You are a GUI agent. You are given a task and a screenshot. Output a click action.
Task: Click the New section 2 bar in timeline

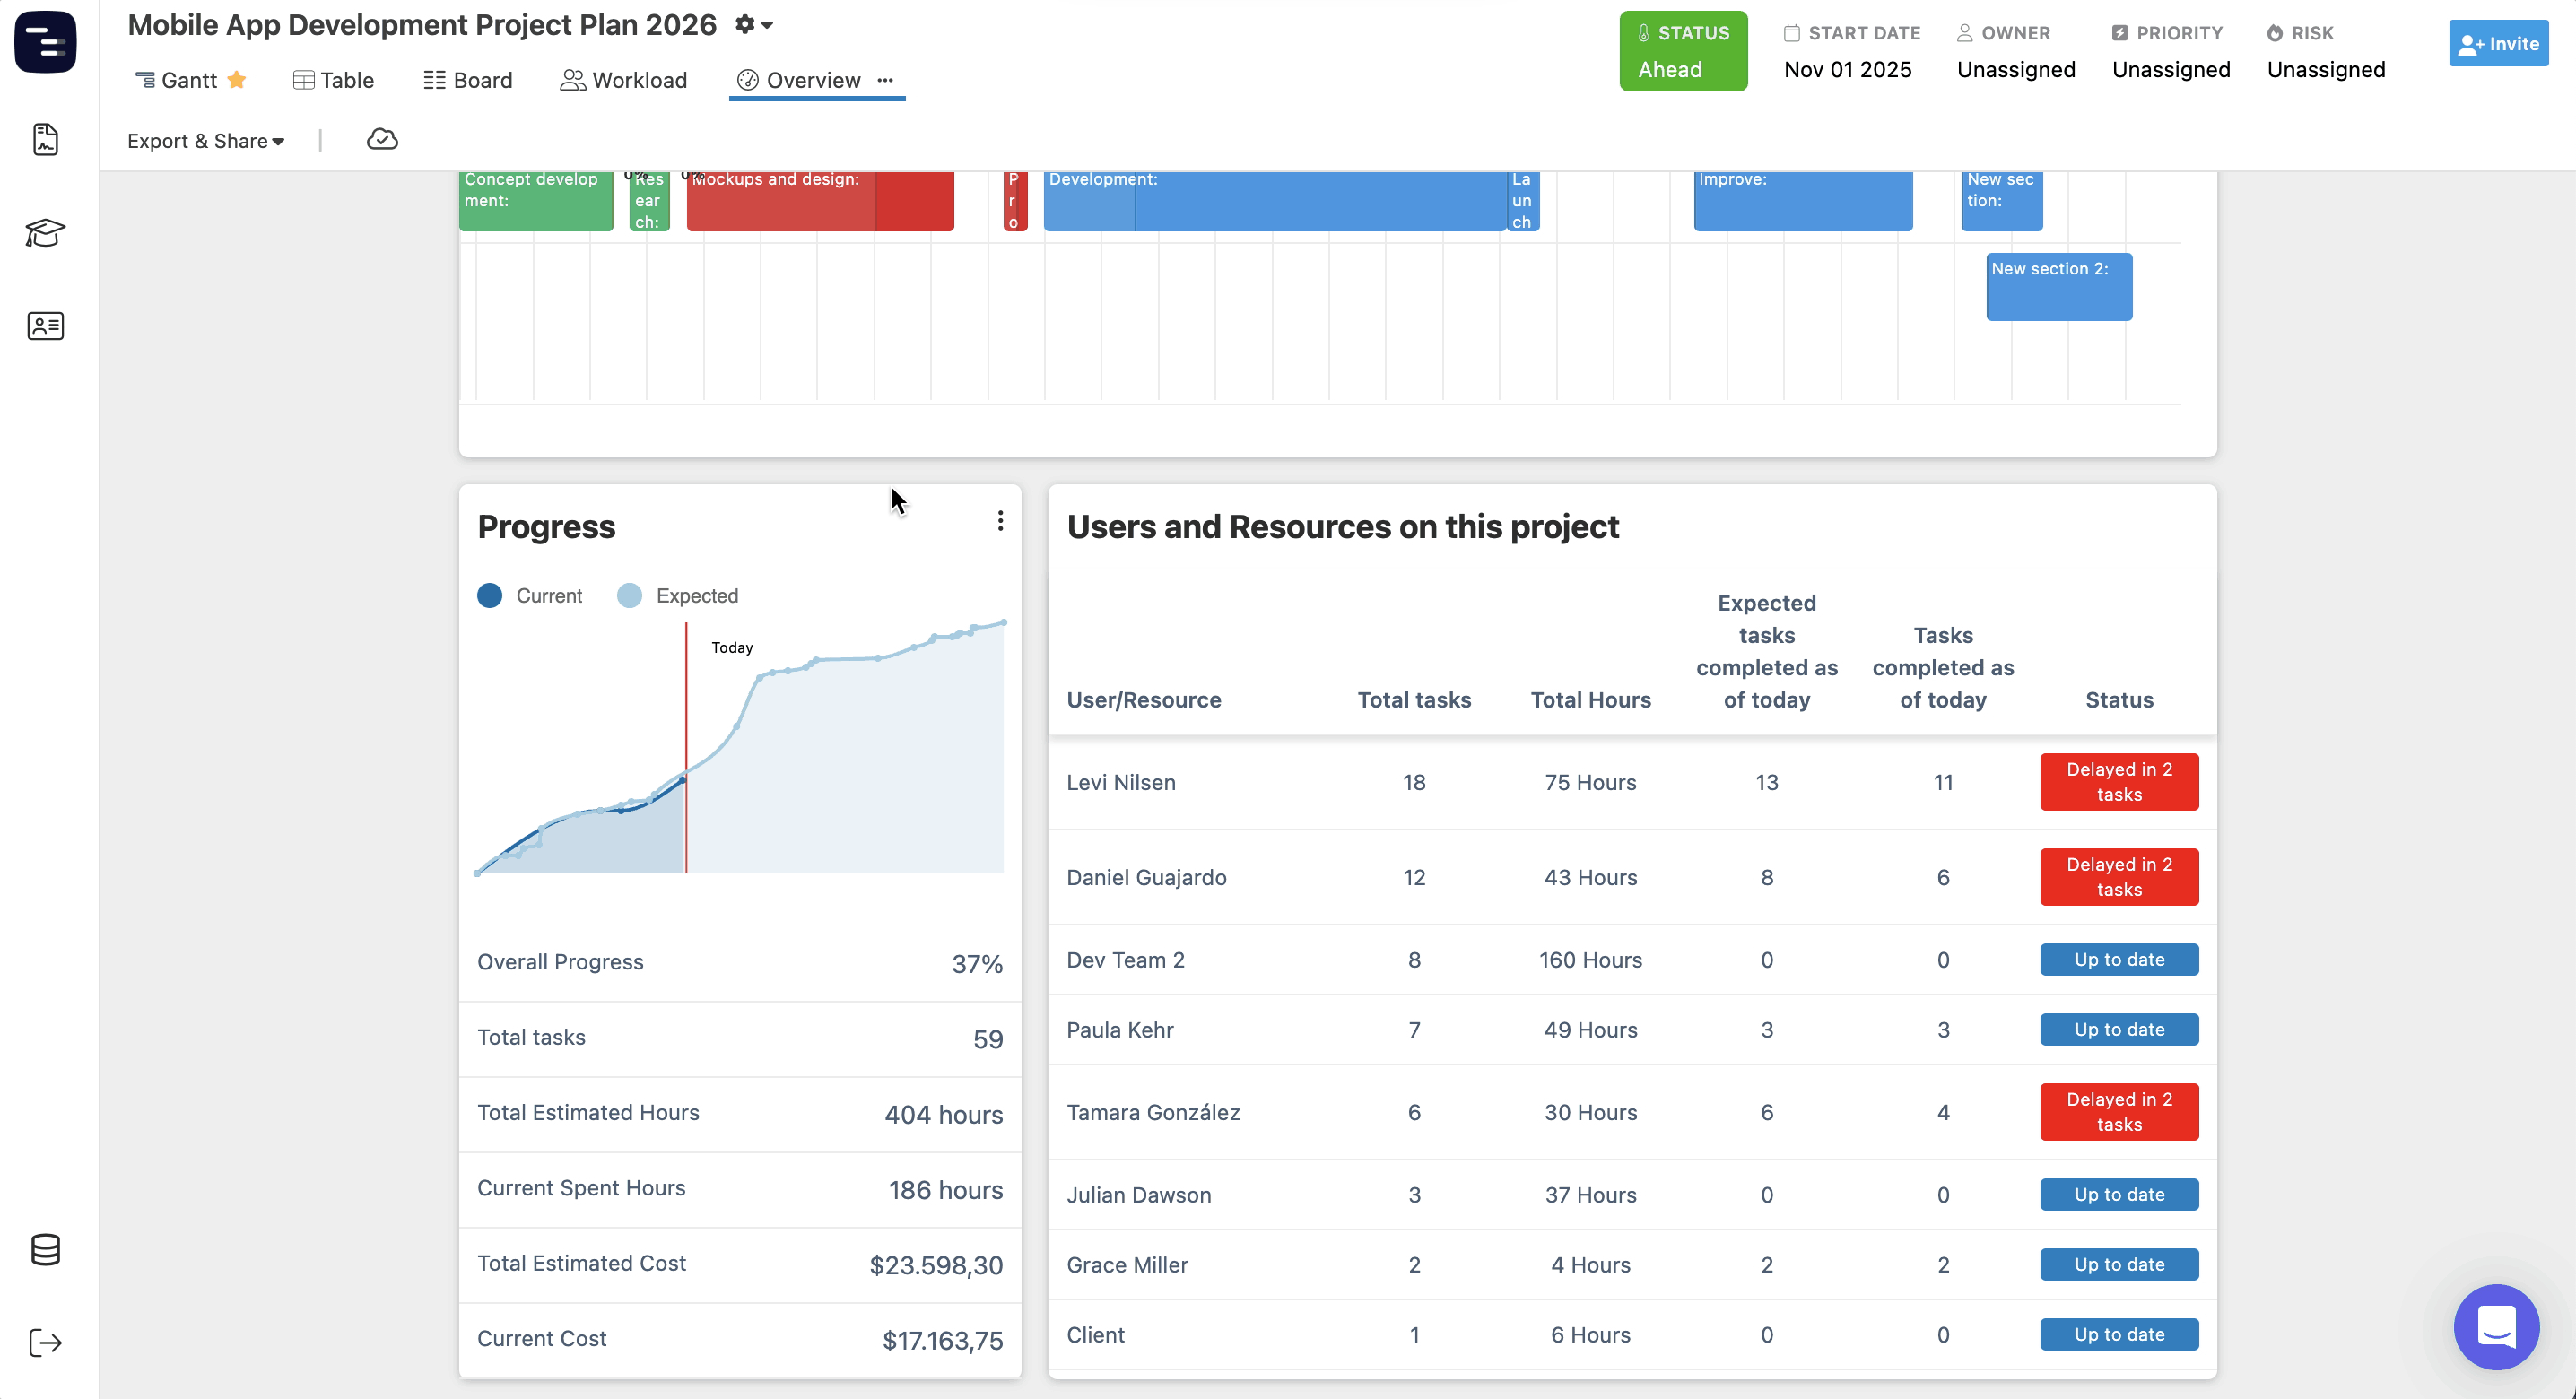2059,288
